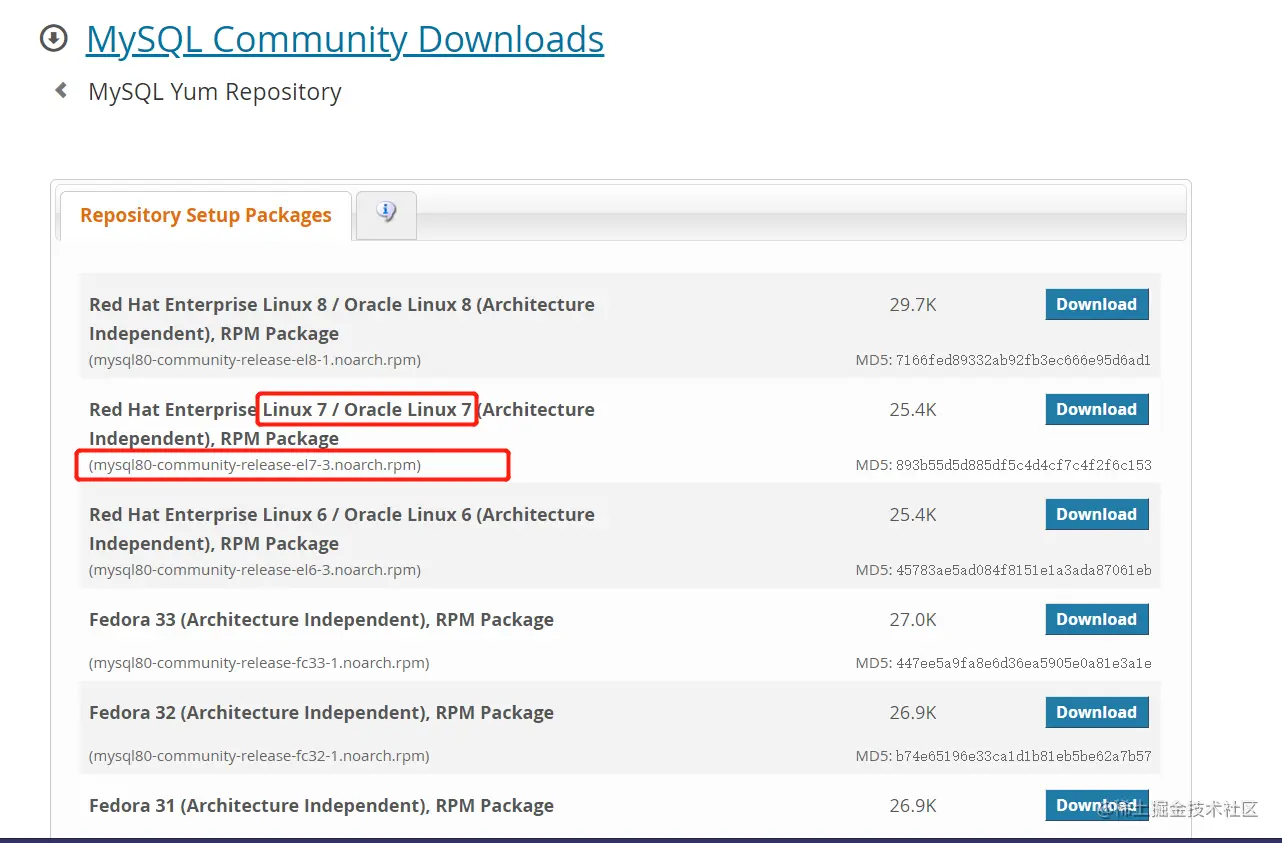The image size is (1282, 843).
Task: Download the Fedora 32 RPM package
Action: [1097, 712]
